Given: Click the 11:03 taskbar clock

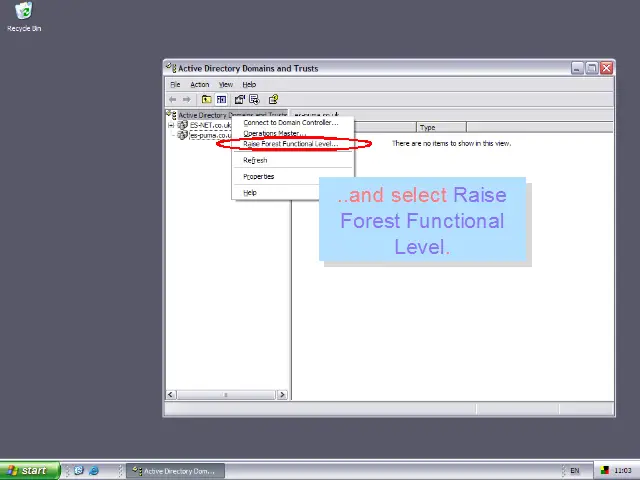Looking at the screenshot, I should (x=622, y=471).
